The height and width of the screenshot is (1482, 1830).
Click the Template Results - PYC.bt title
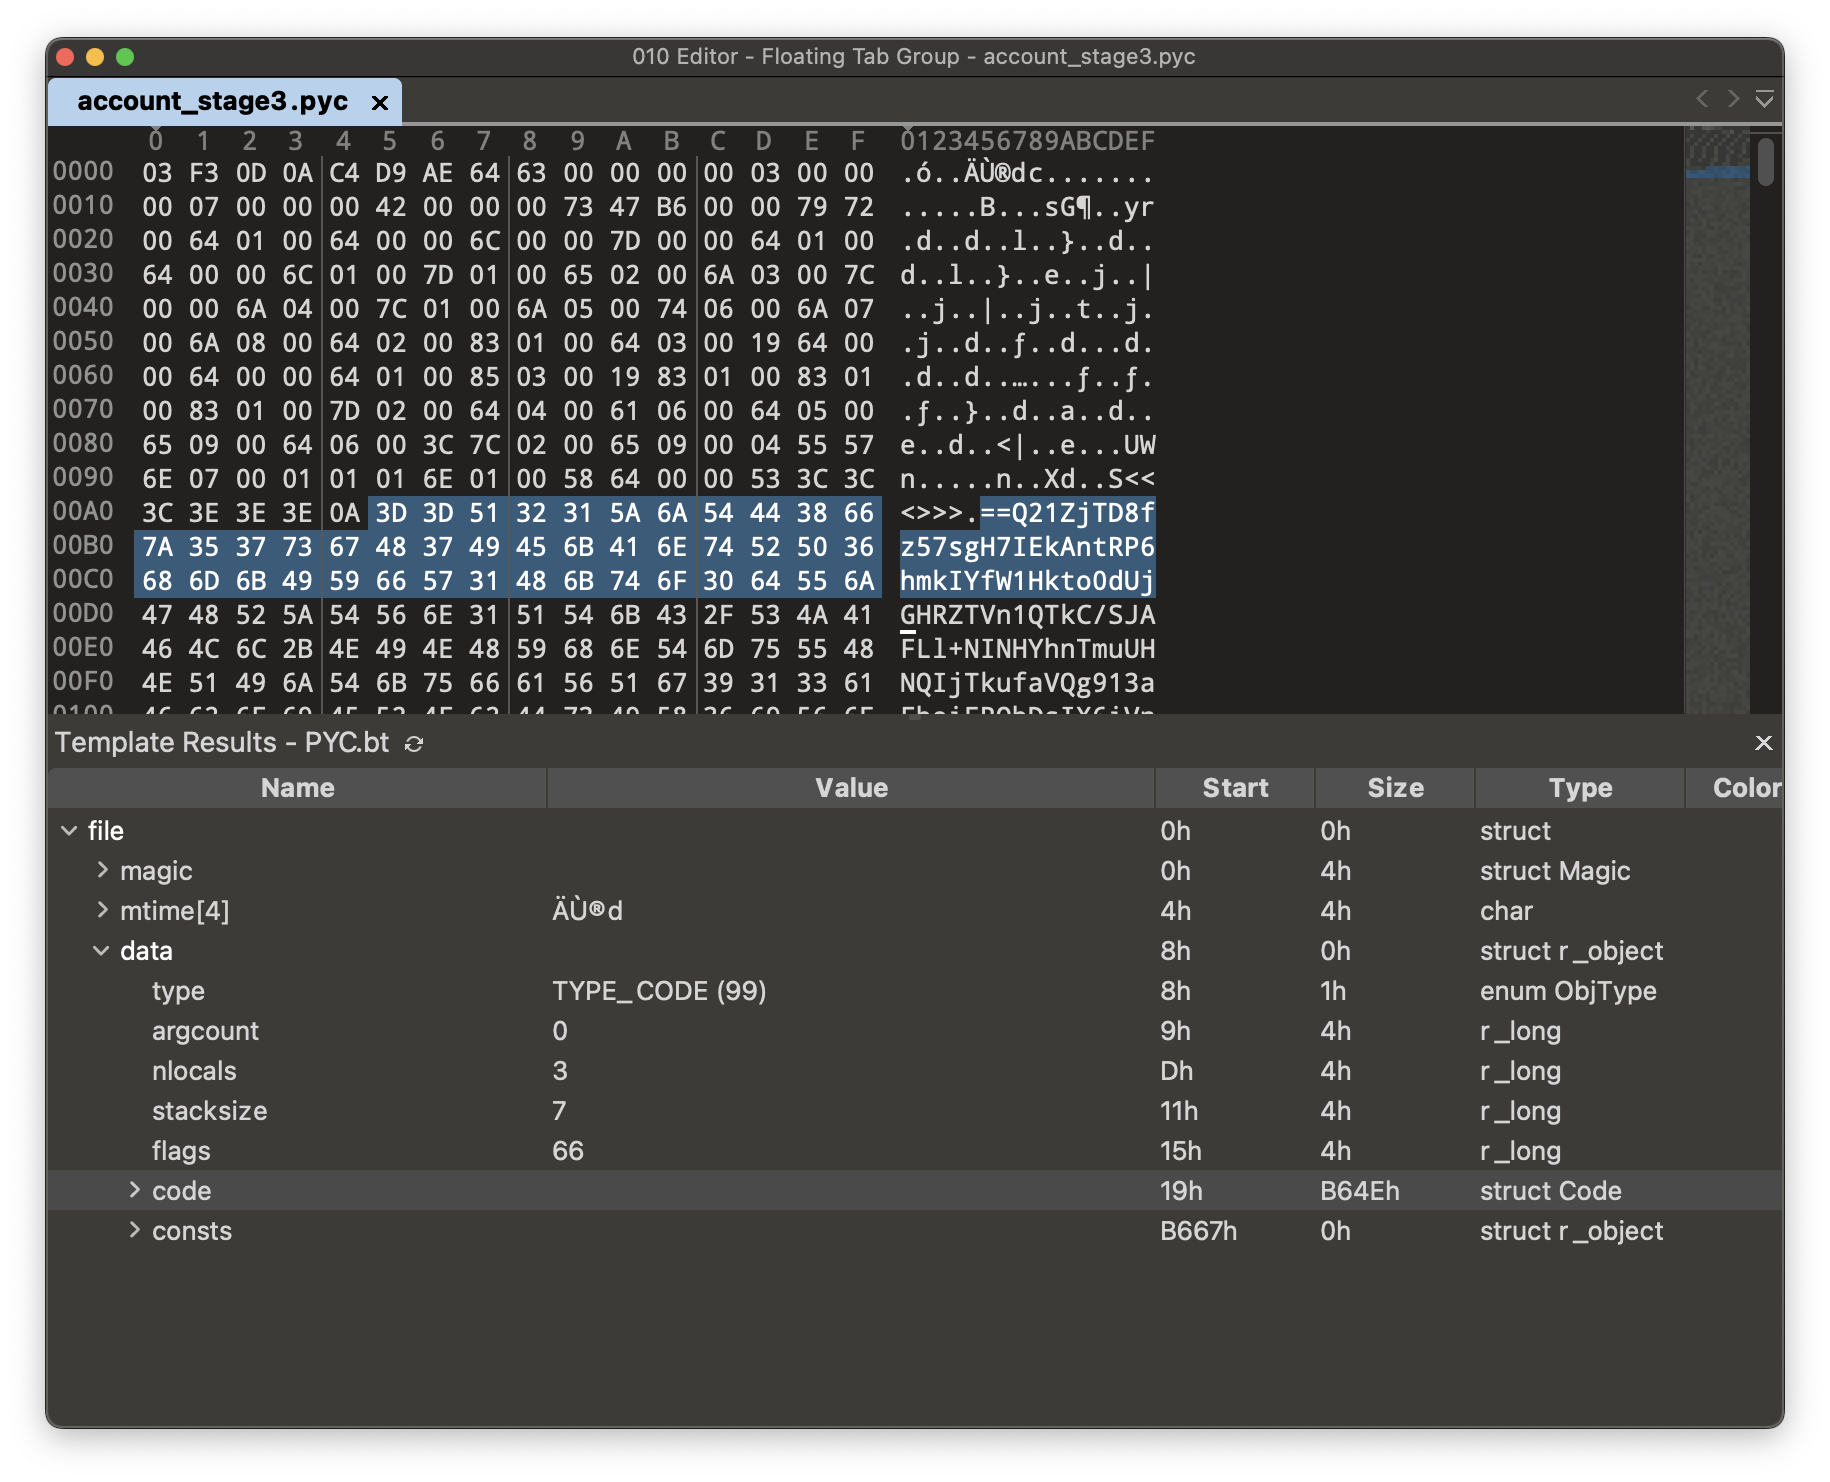222,743
